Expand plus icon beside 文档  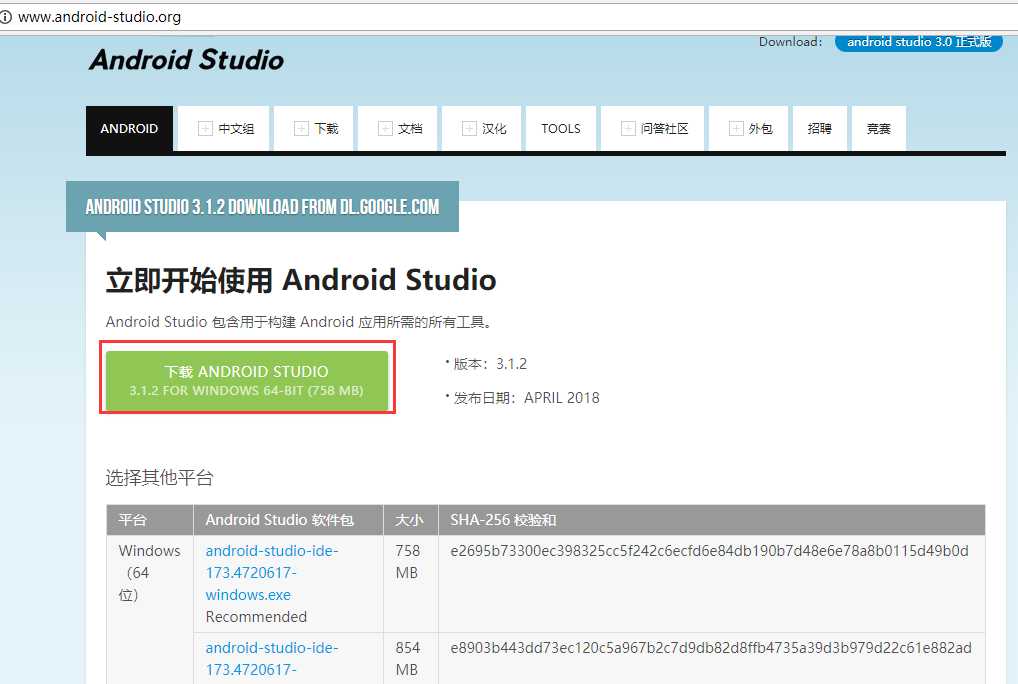point(386,128)
